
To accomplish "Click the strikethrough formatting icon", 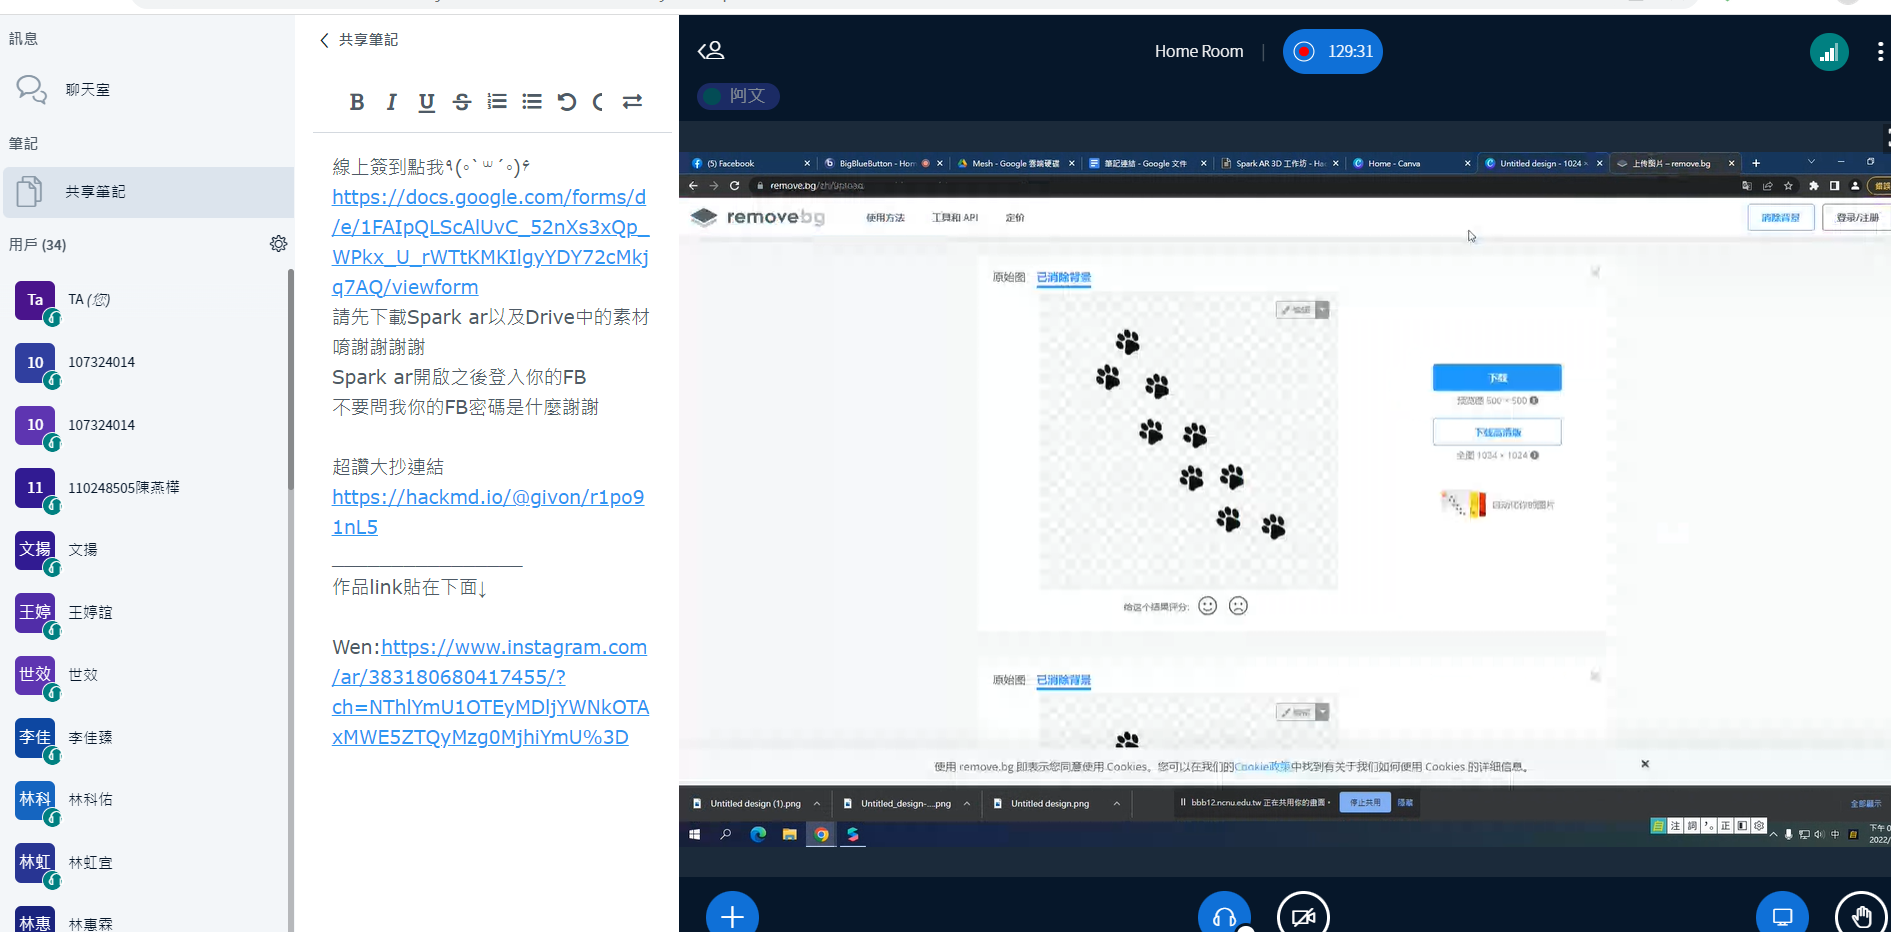I will tap(462, 102).
